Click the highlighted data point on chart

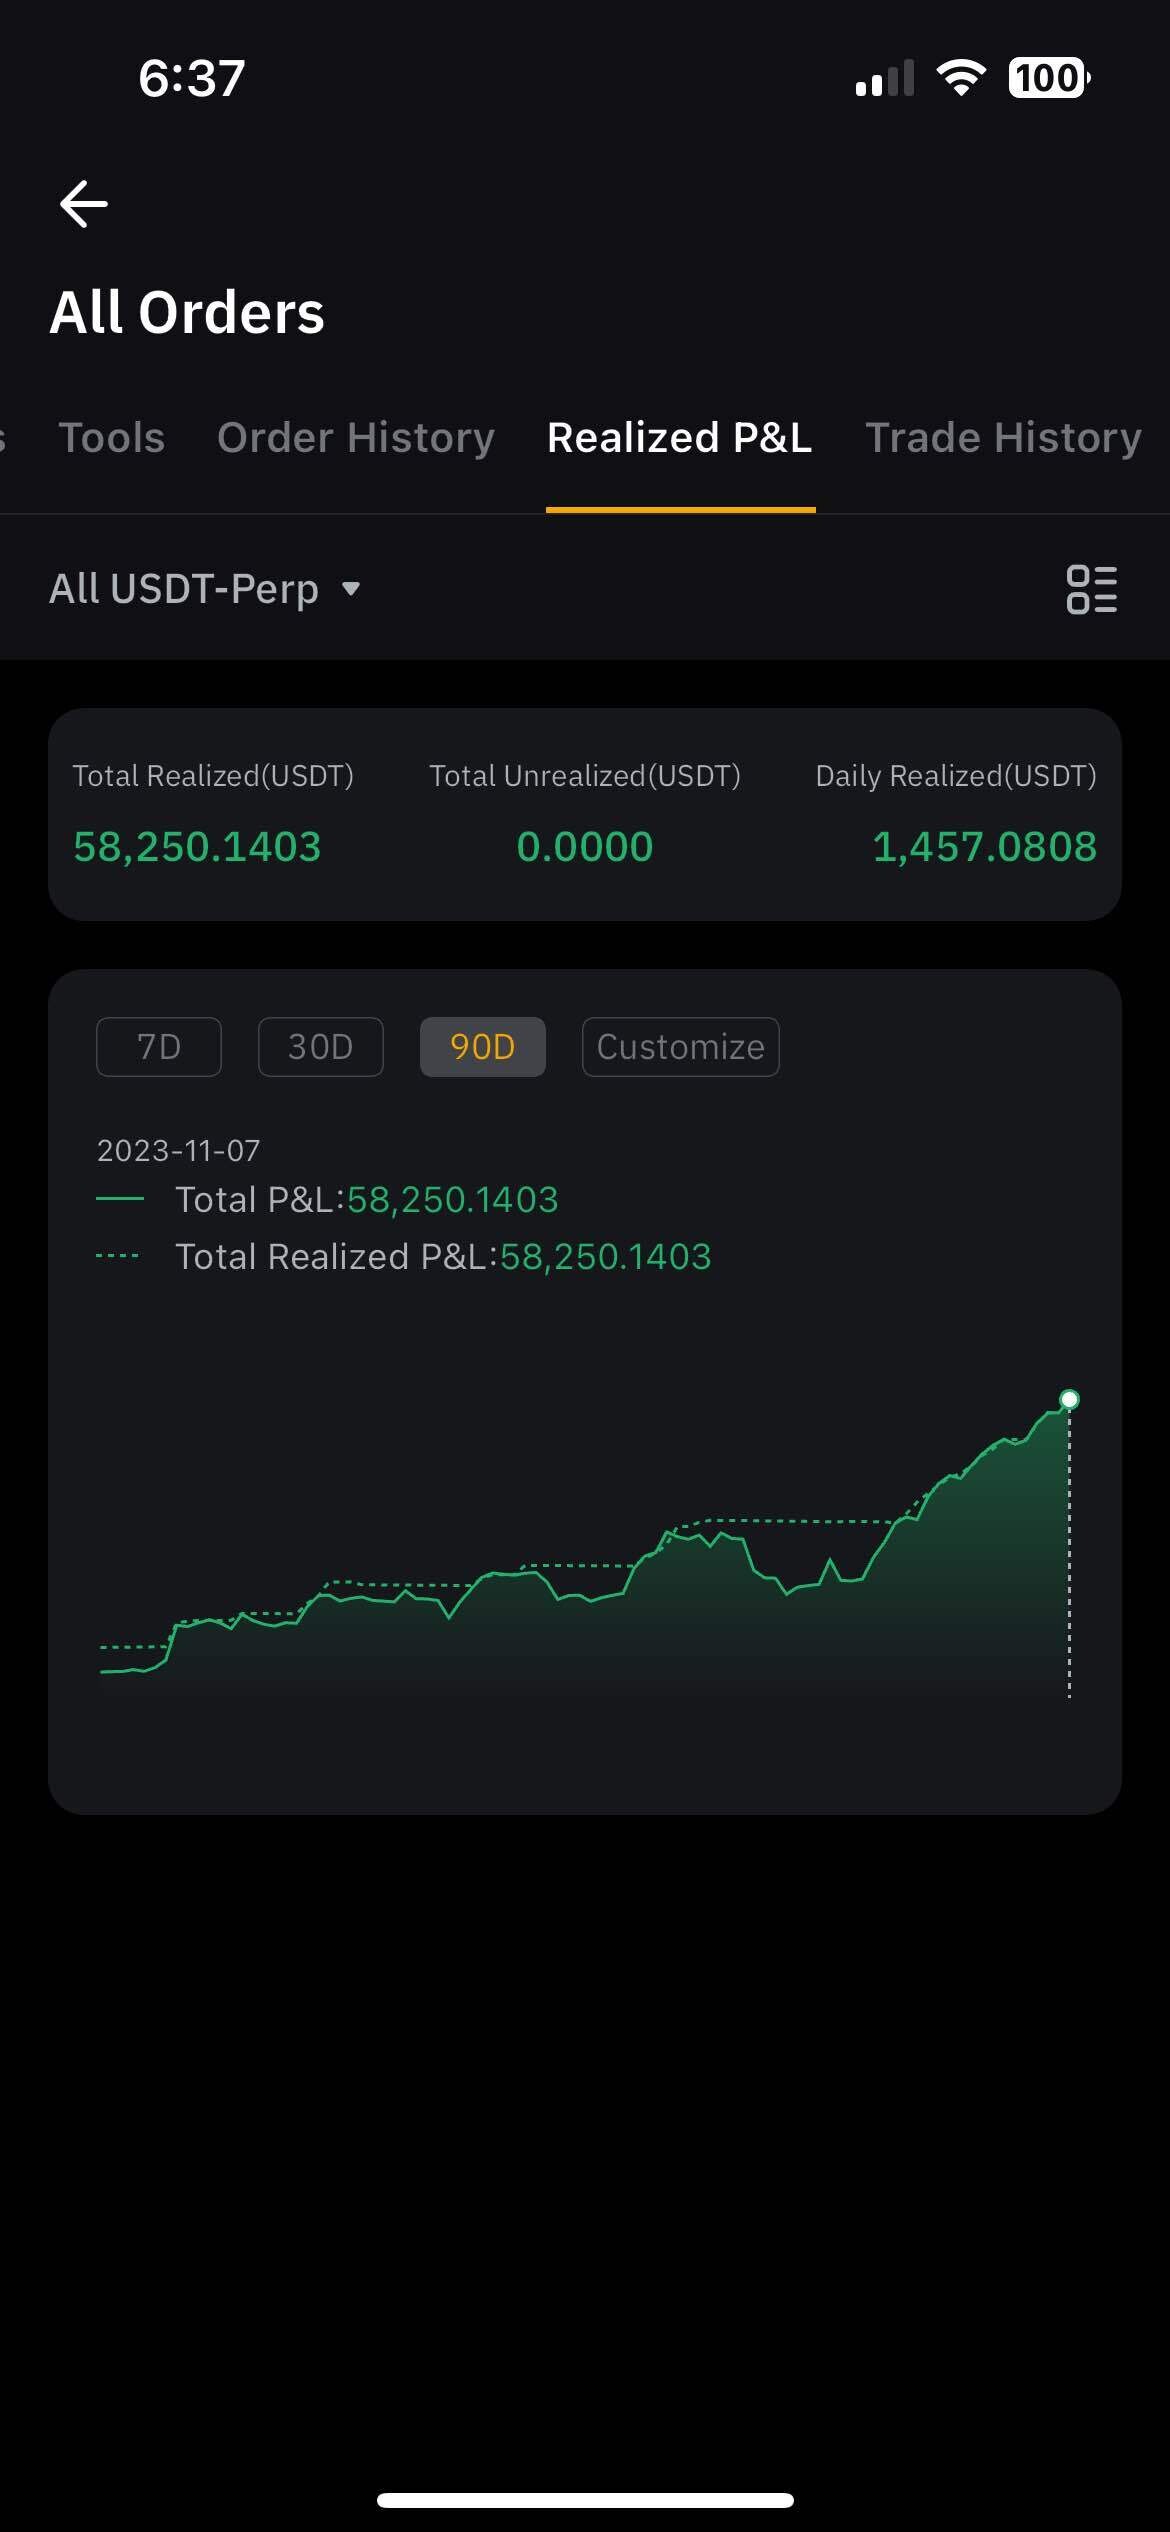(x=1069, y=1399)
